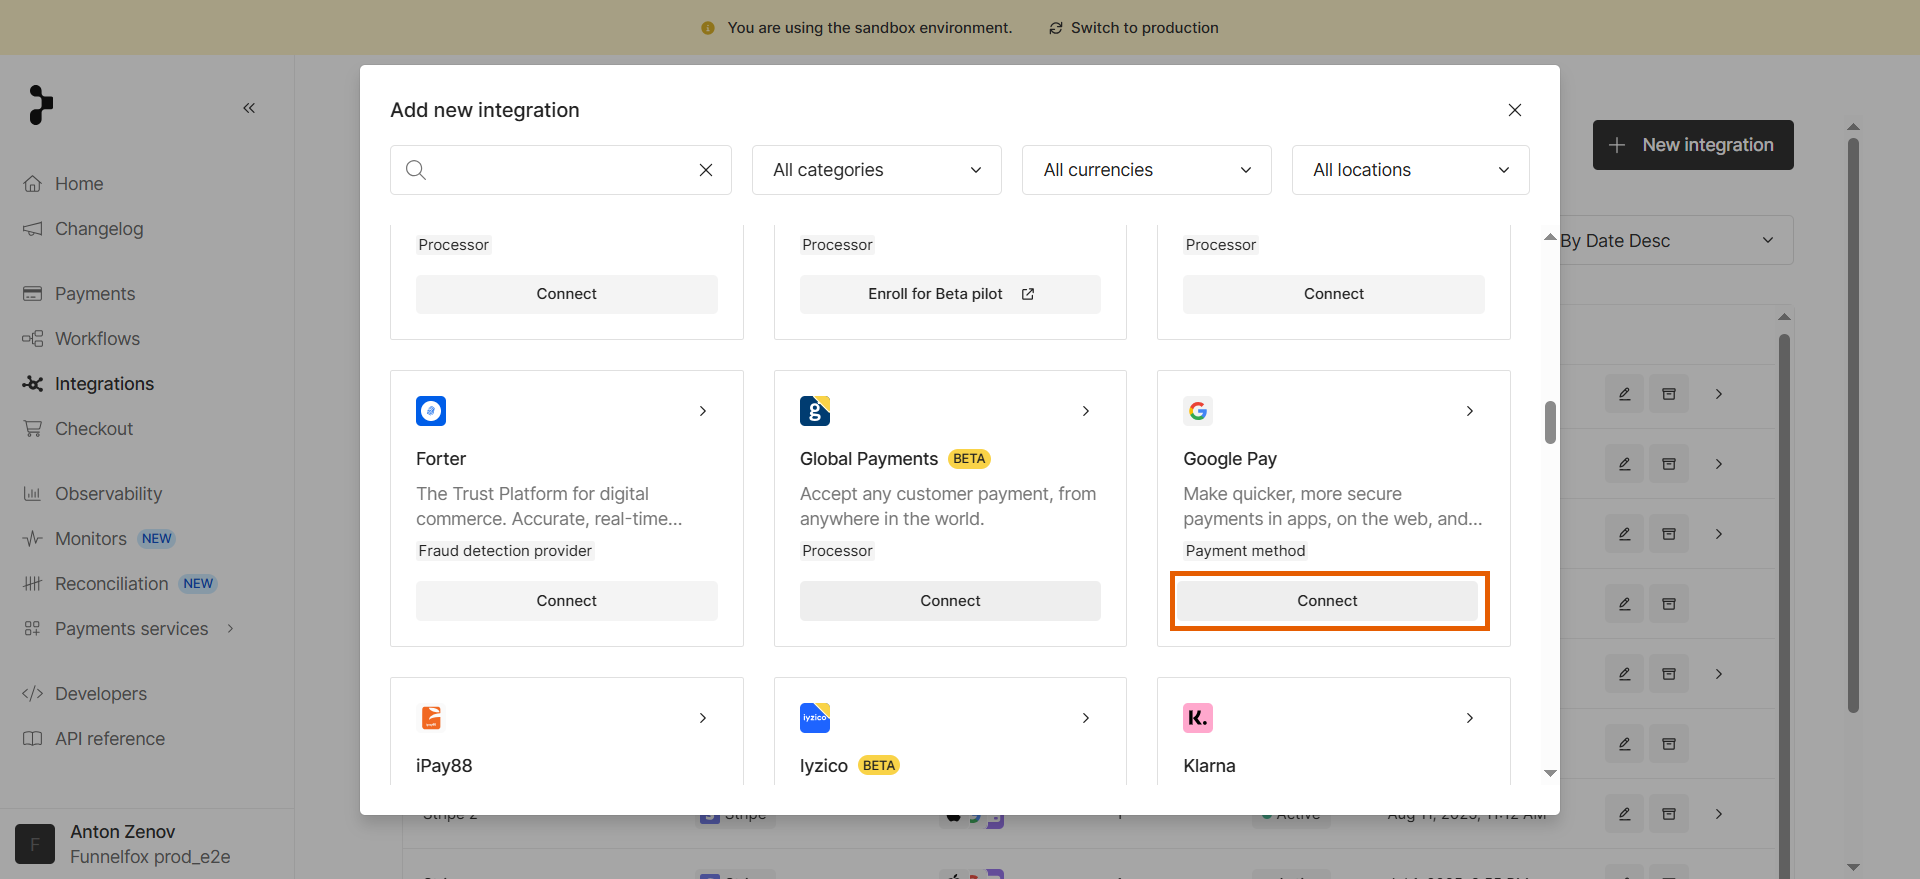Viewport: 1920px width, 879px height.
Task: Go to Payments section
Action: click(x=95, y=294)
